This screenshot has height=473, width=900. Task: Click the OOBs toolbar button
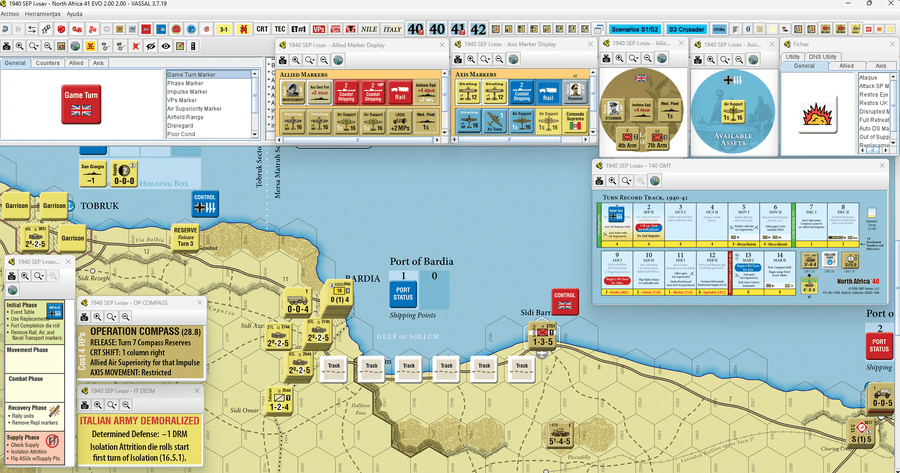719,29
